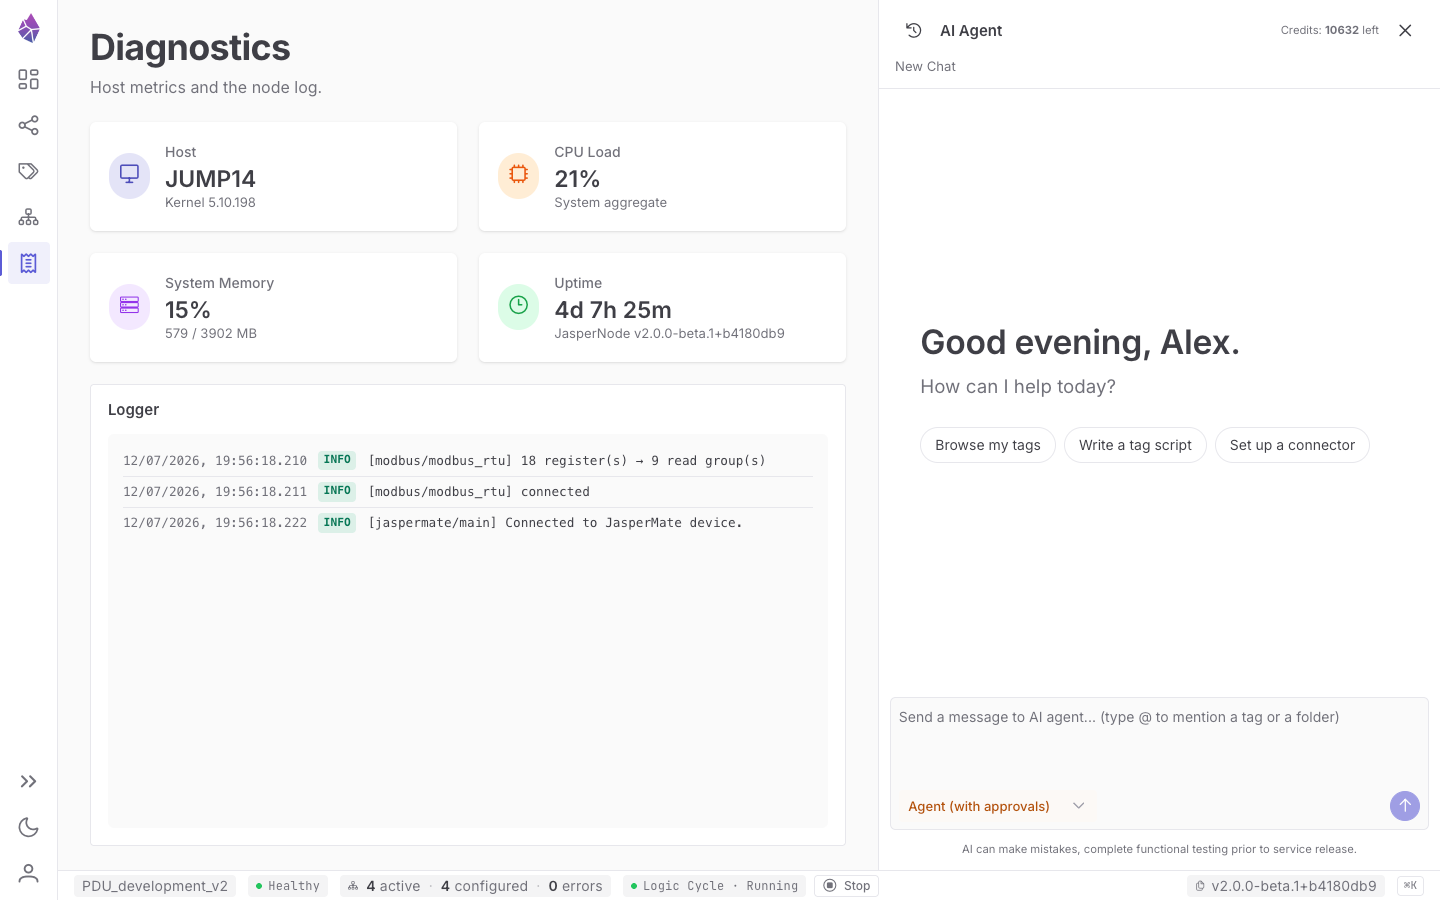This screenshot has width=1440, height=900.
Task: Click the Stop logic cycle button
Action: (x=846, y=886)
